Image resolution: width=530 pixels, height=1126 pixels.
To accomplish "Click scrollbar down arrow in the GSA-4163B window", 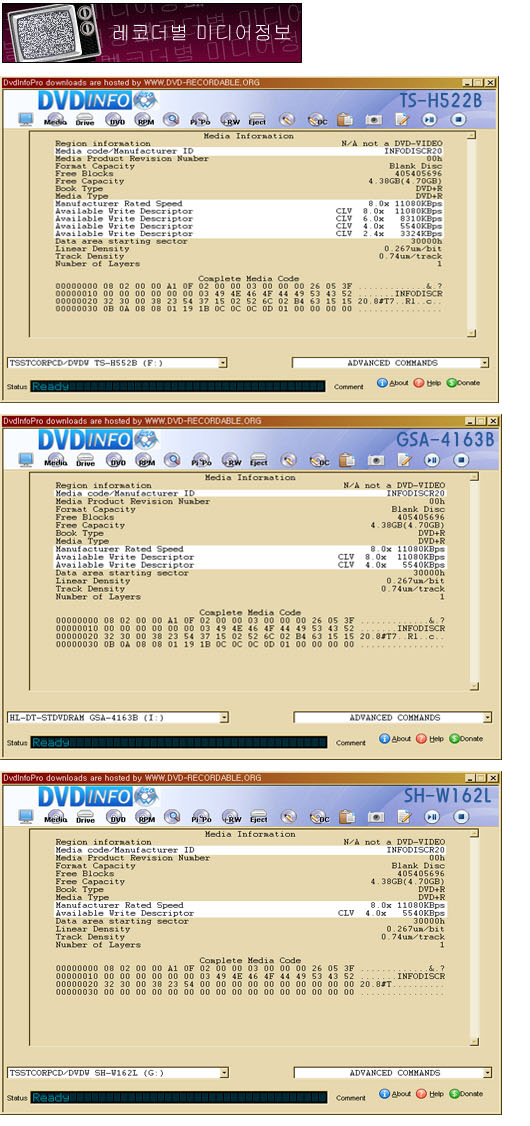I will pos(474,687).
